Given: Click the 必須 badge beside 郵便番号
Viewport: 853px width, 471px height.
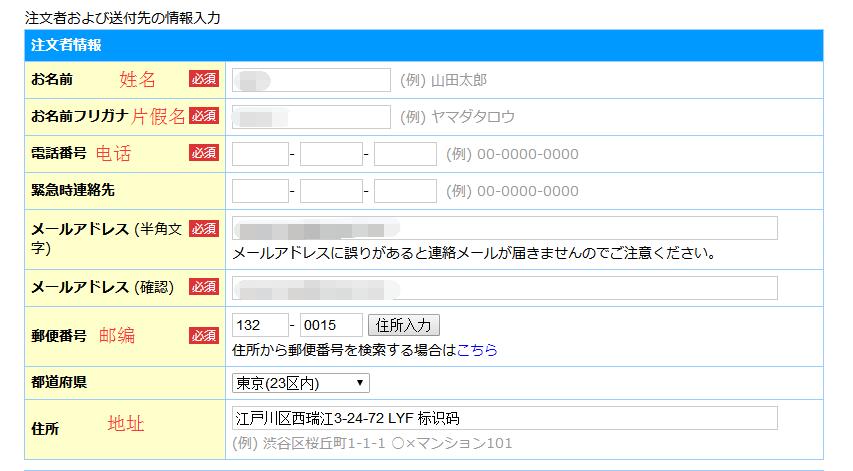Looking at the screenshot, I should coord(204,335).
